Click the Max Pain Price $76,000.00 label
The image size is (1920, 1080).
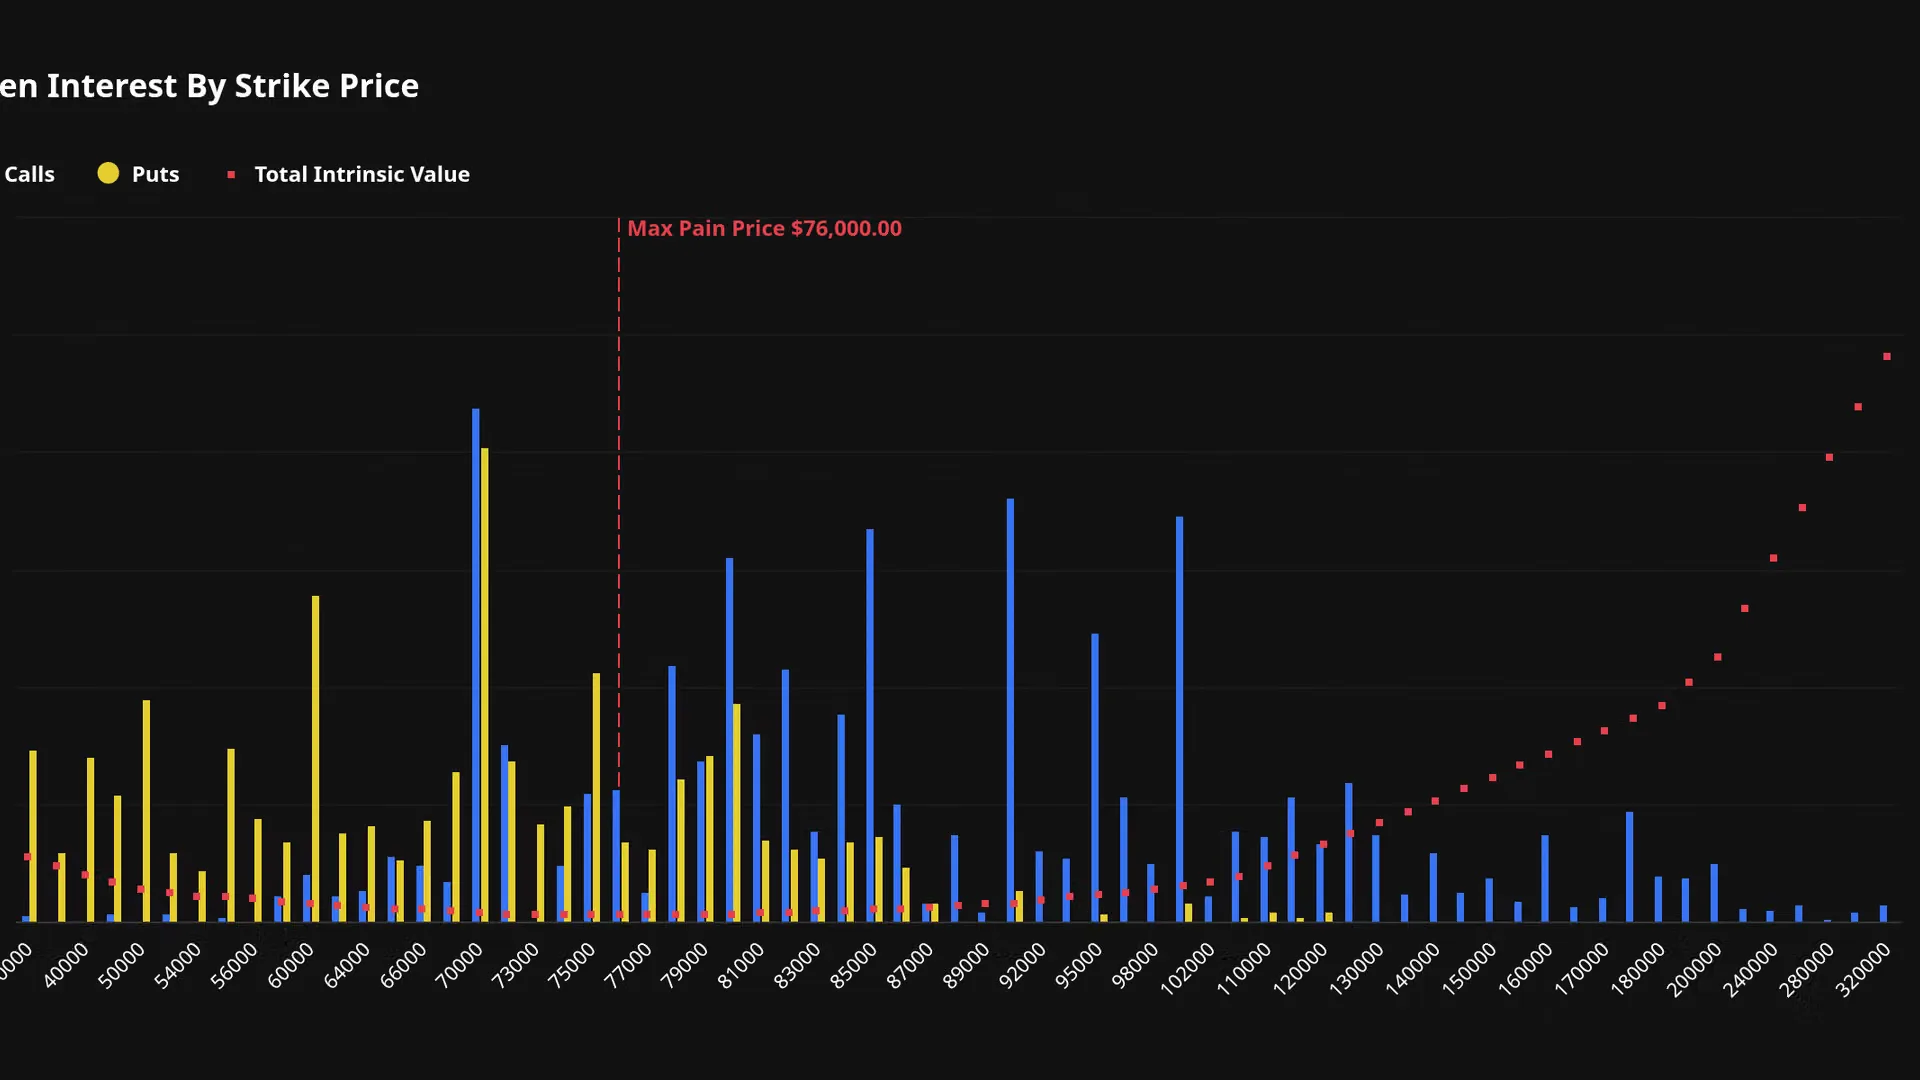pos(764,228)
